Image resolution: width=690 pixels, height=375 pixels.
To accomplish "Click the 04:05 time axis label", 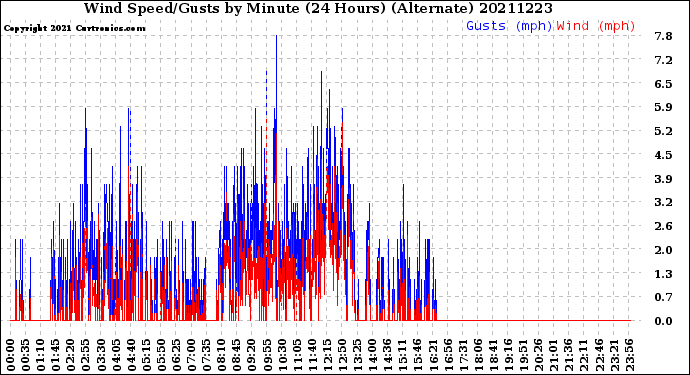I will tap(117, 355).
